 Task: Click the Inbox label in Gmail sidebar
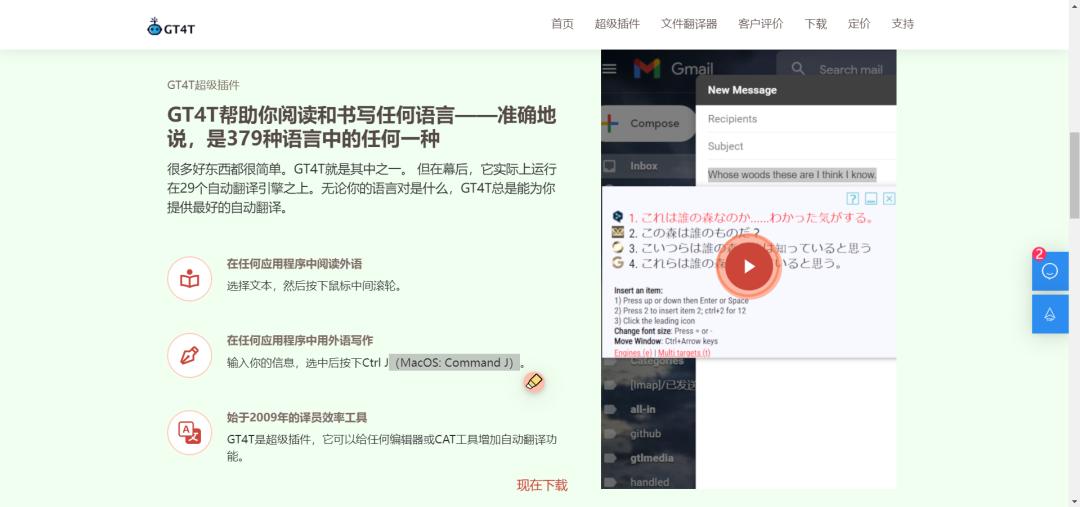click(643, 166)
